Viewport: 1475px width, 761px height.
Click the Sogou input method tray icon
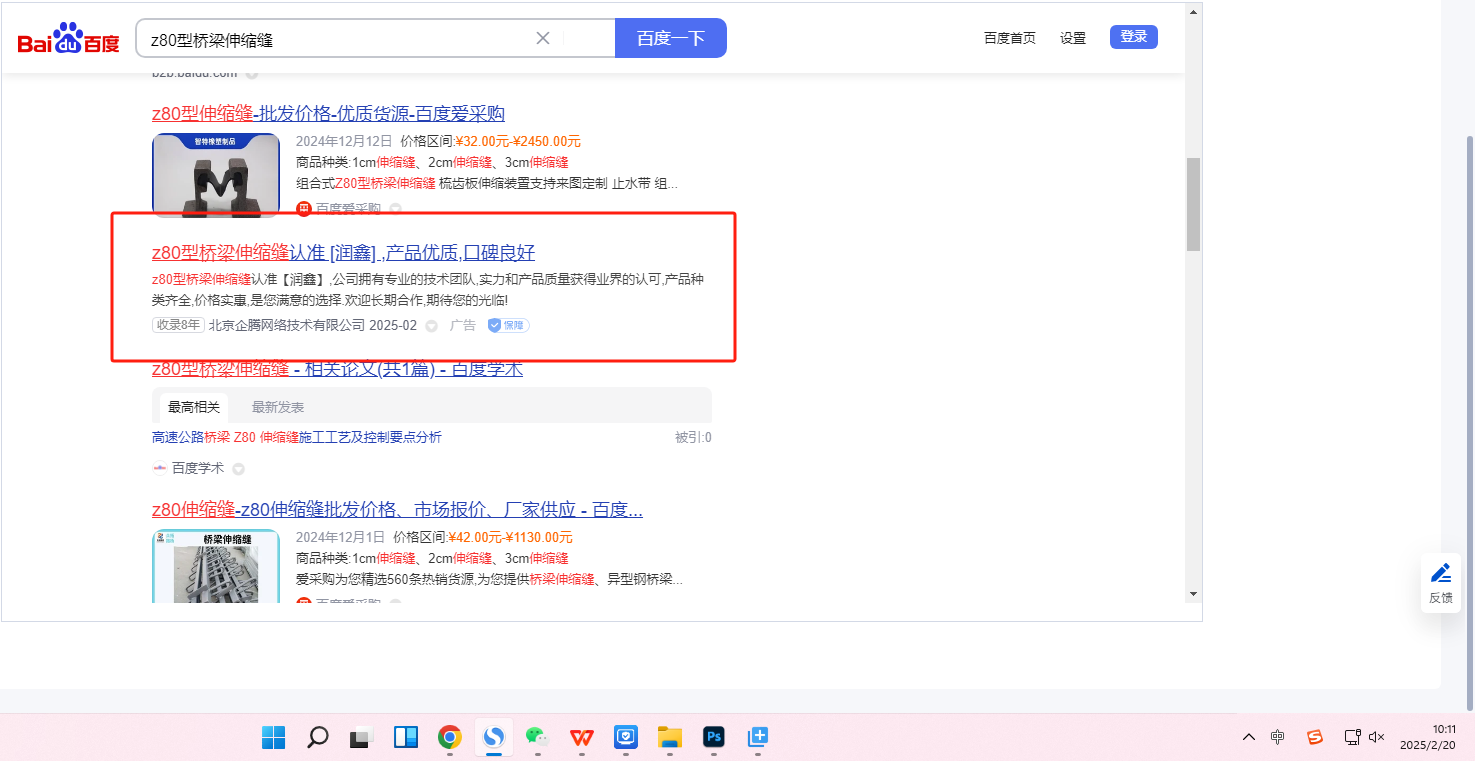1315,737
